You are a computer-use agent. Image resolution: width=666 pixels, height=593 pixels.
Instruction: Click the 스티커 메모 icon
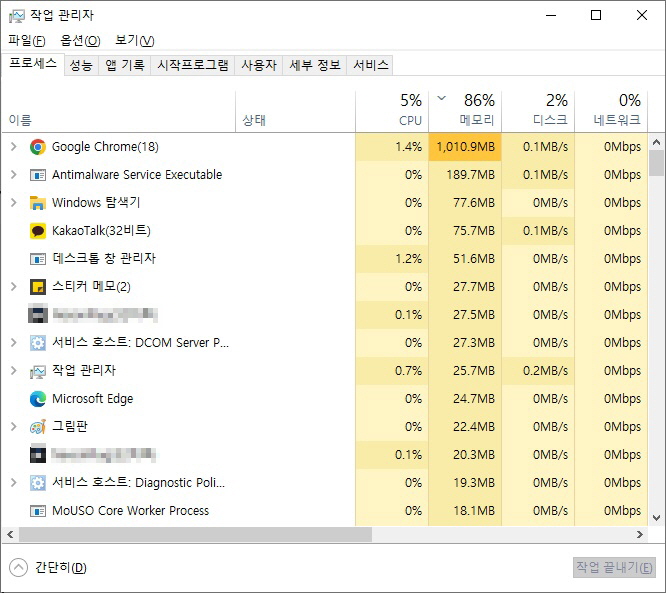click(x=38, y=287)
